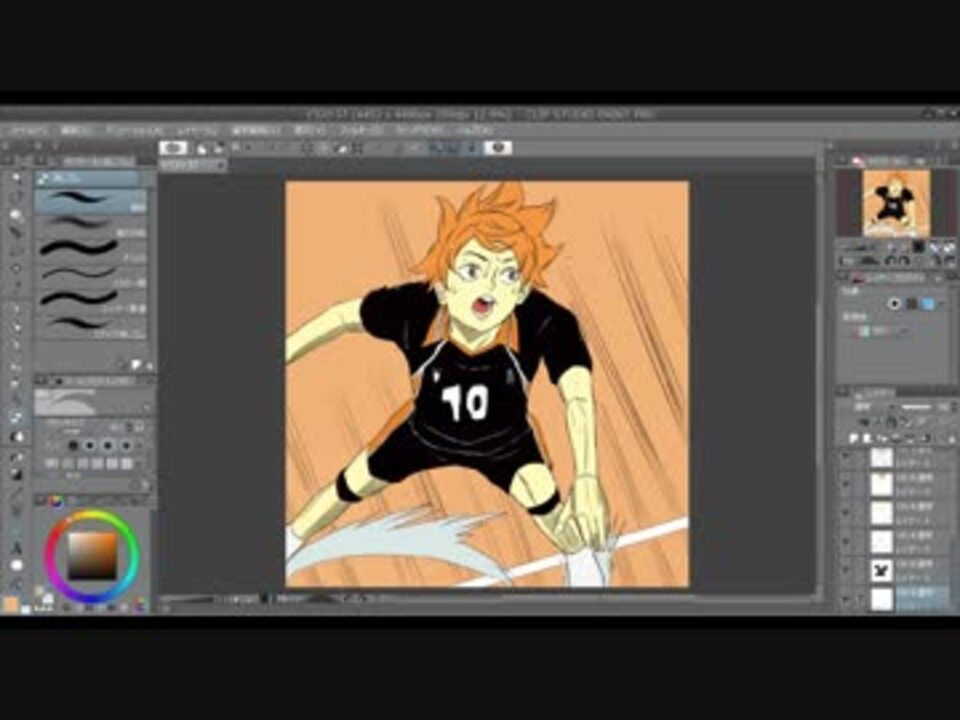Select the Pen tool
The height and width of the screenshot is (720, 960).
pos(17,309)
